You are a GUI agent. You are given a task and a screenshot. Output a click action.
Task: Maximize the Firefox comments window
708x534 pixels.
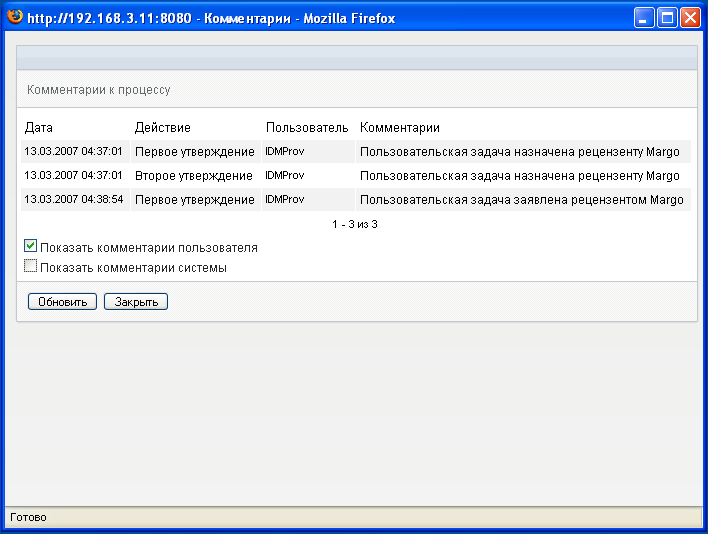(667, 18)
